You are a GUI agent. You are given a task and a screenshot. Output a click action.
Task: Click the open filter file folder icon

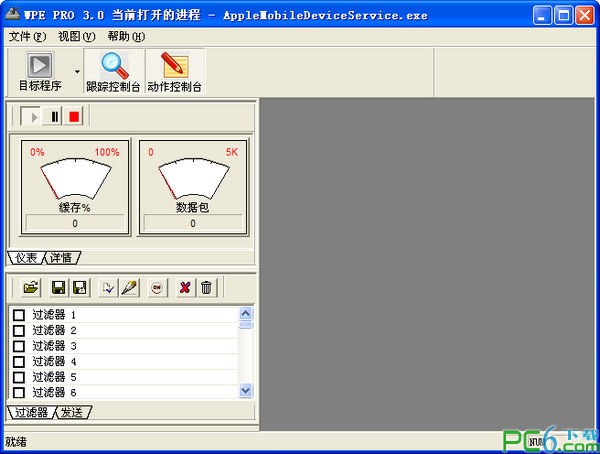[x=31, y=288]
